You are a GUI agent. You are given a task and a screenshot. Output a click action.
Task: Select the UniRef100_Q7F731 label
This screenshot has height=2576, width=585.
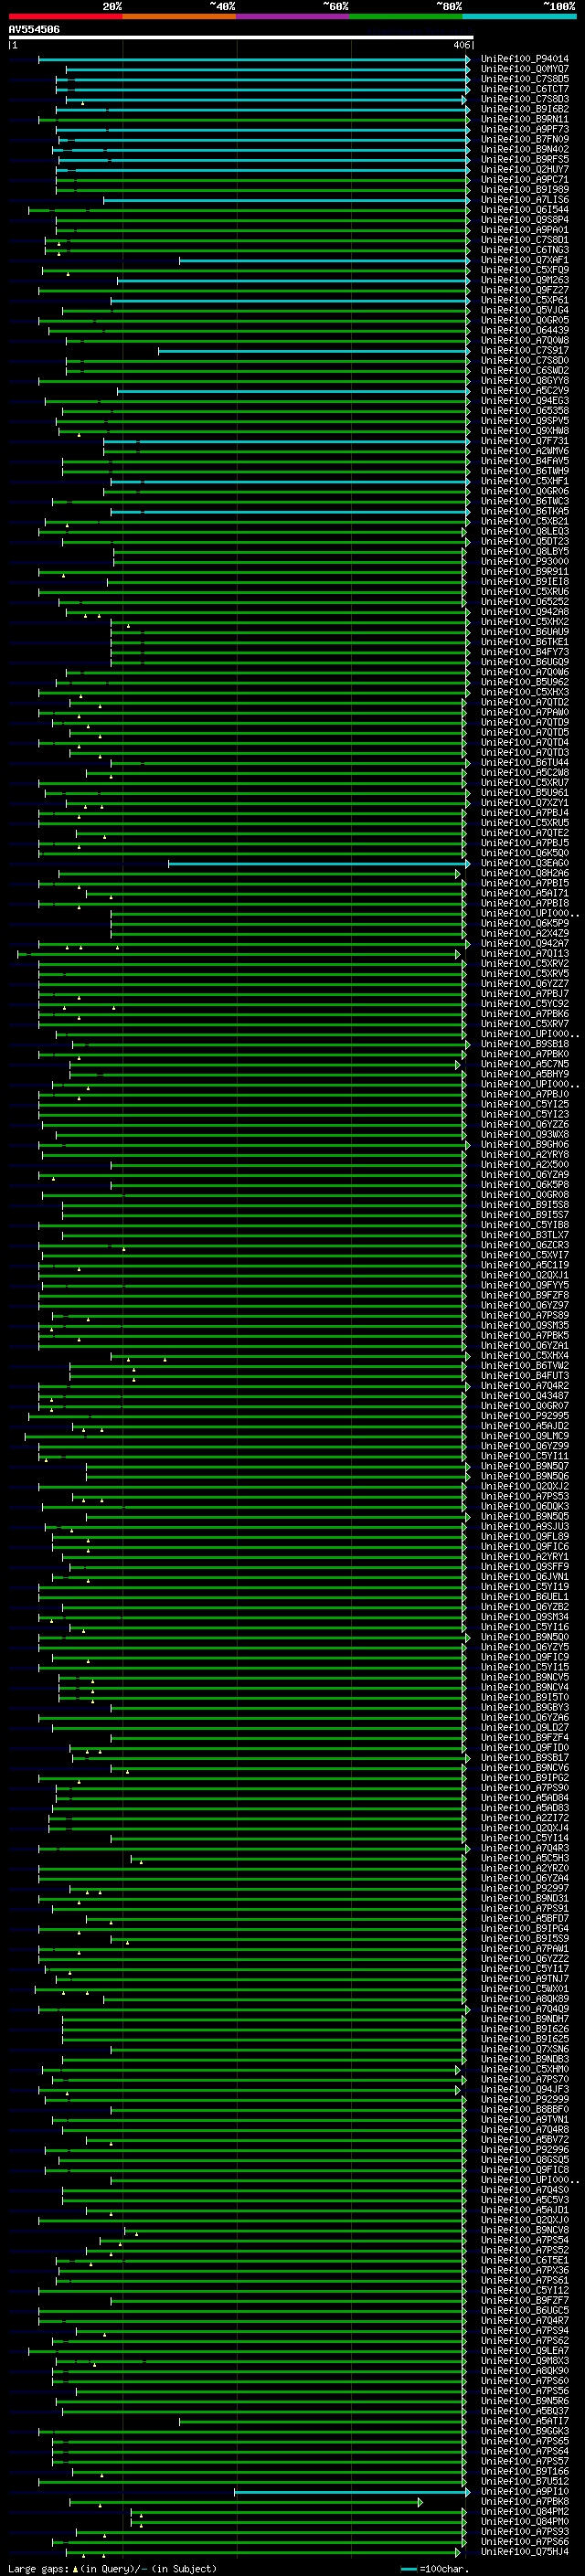[x=525, y=441]
